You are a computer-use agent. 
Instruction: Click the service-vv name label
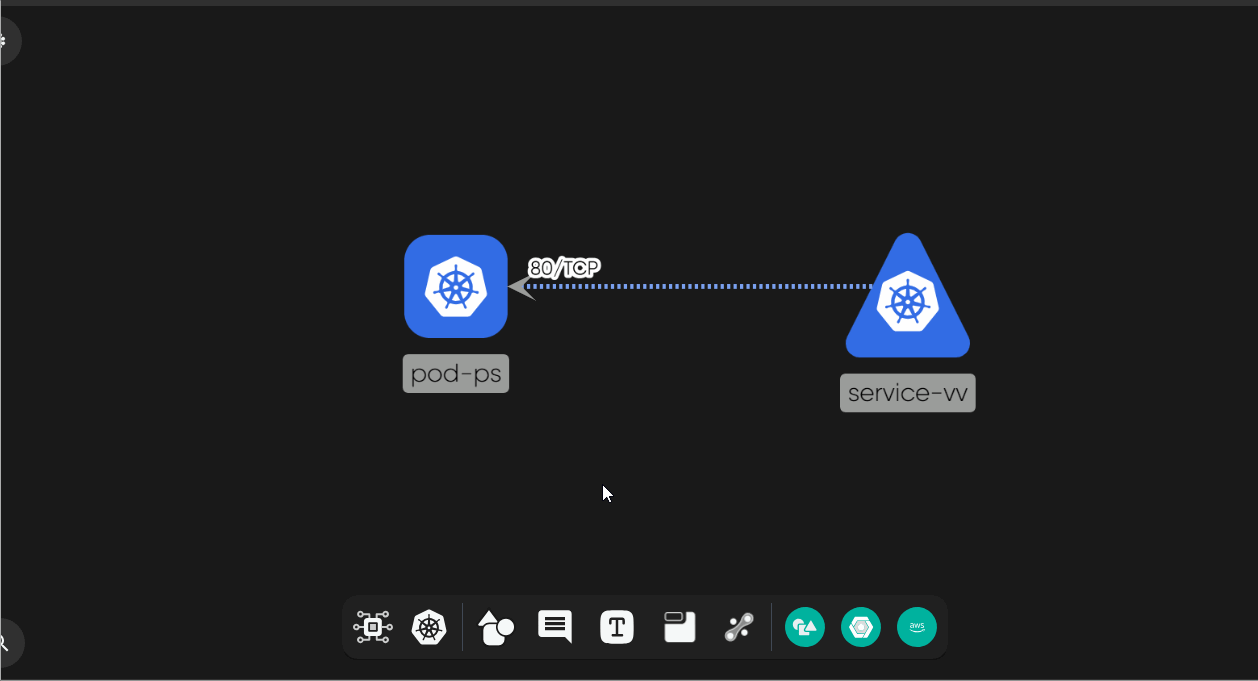click(907, 392)
